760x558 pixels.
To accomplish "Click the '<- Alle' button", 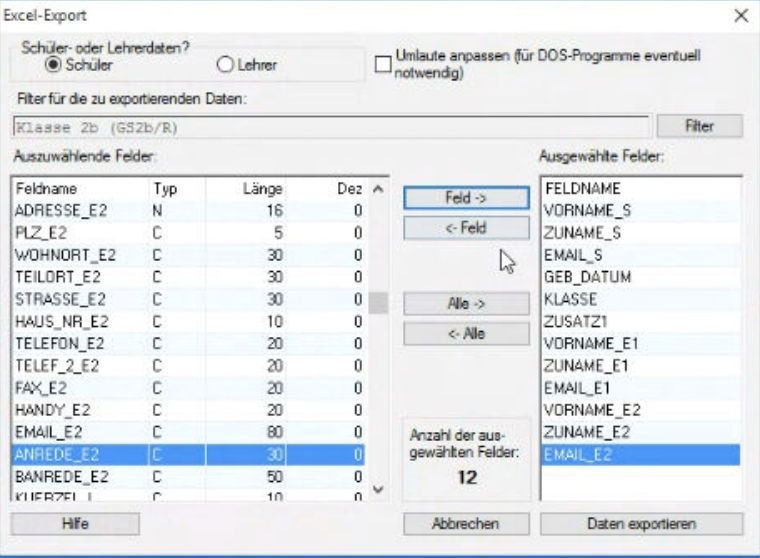I will coord(466,334).
